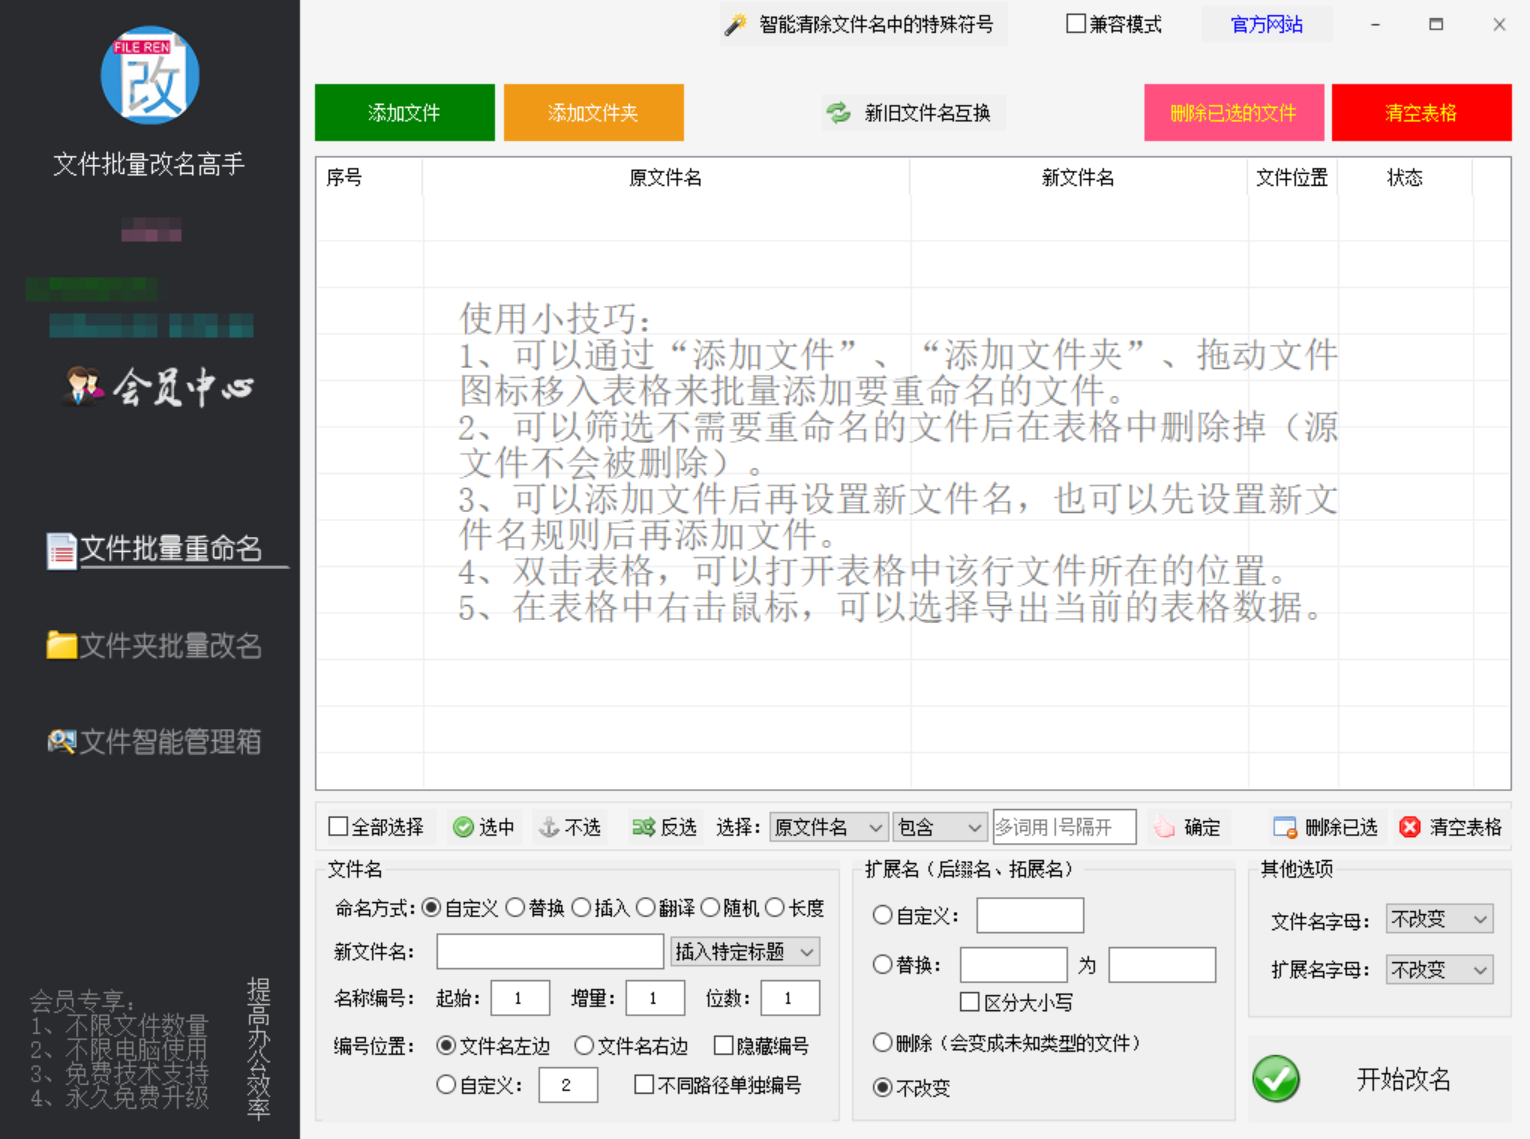Click the green 添加文件 button
Image resolution: width=1530 pixels, height=1139 pixels.
pyautogui.click(x=404, y=112)
